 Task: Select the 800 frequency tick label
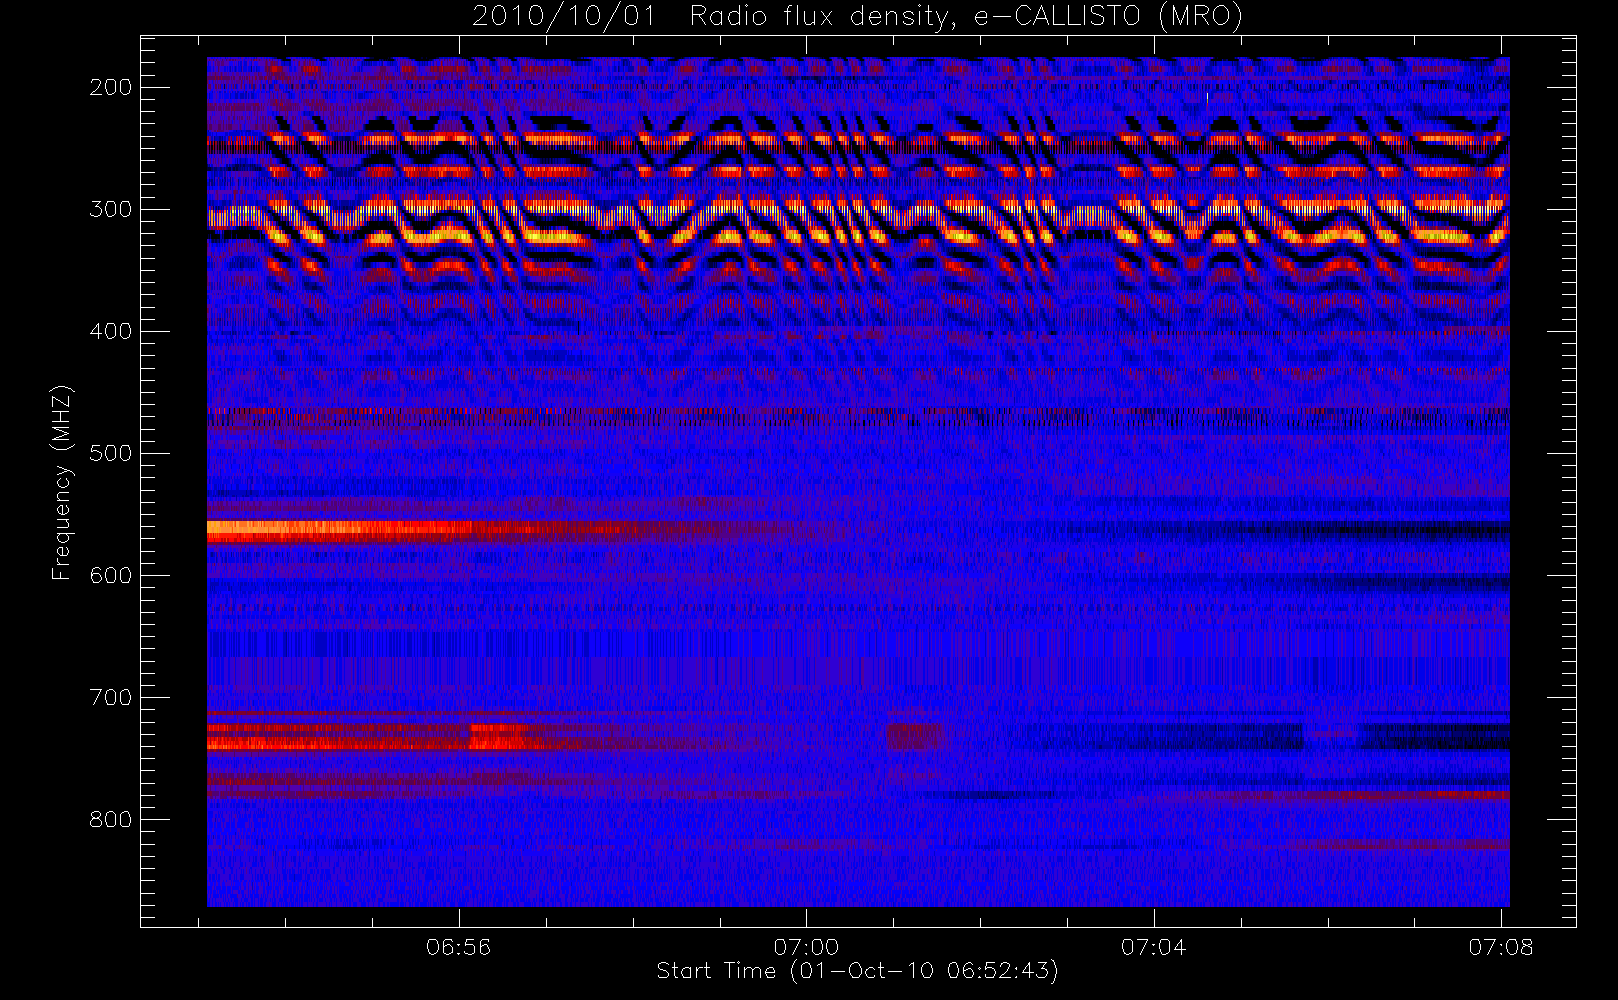point(111,819)
